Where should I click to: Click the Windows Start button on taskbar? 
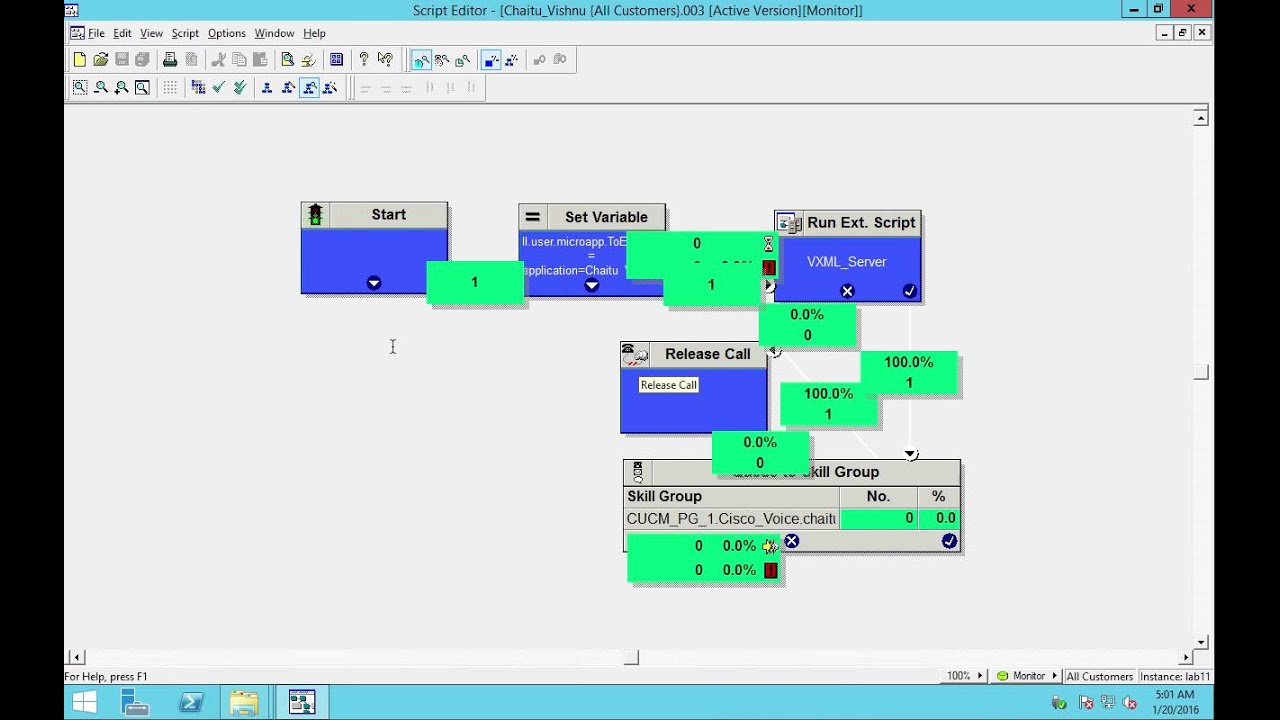[x=85, y=703]
